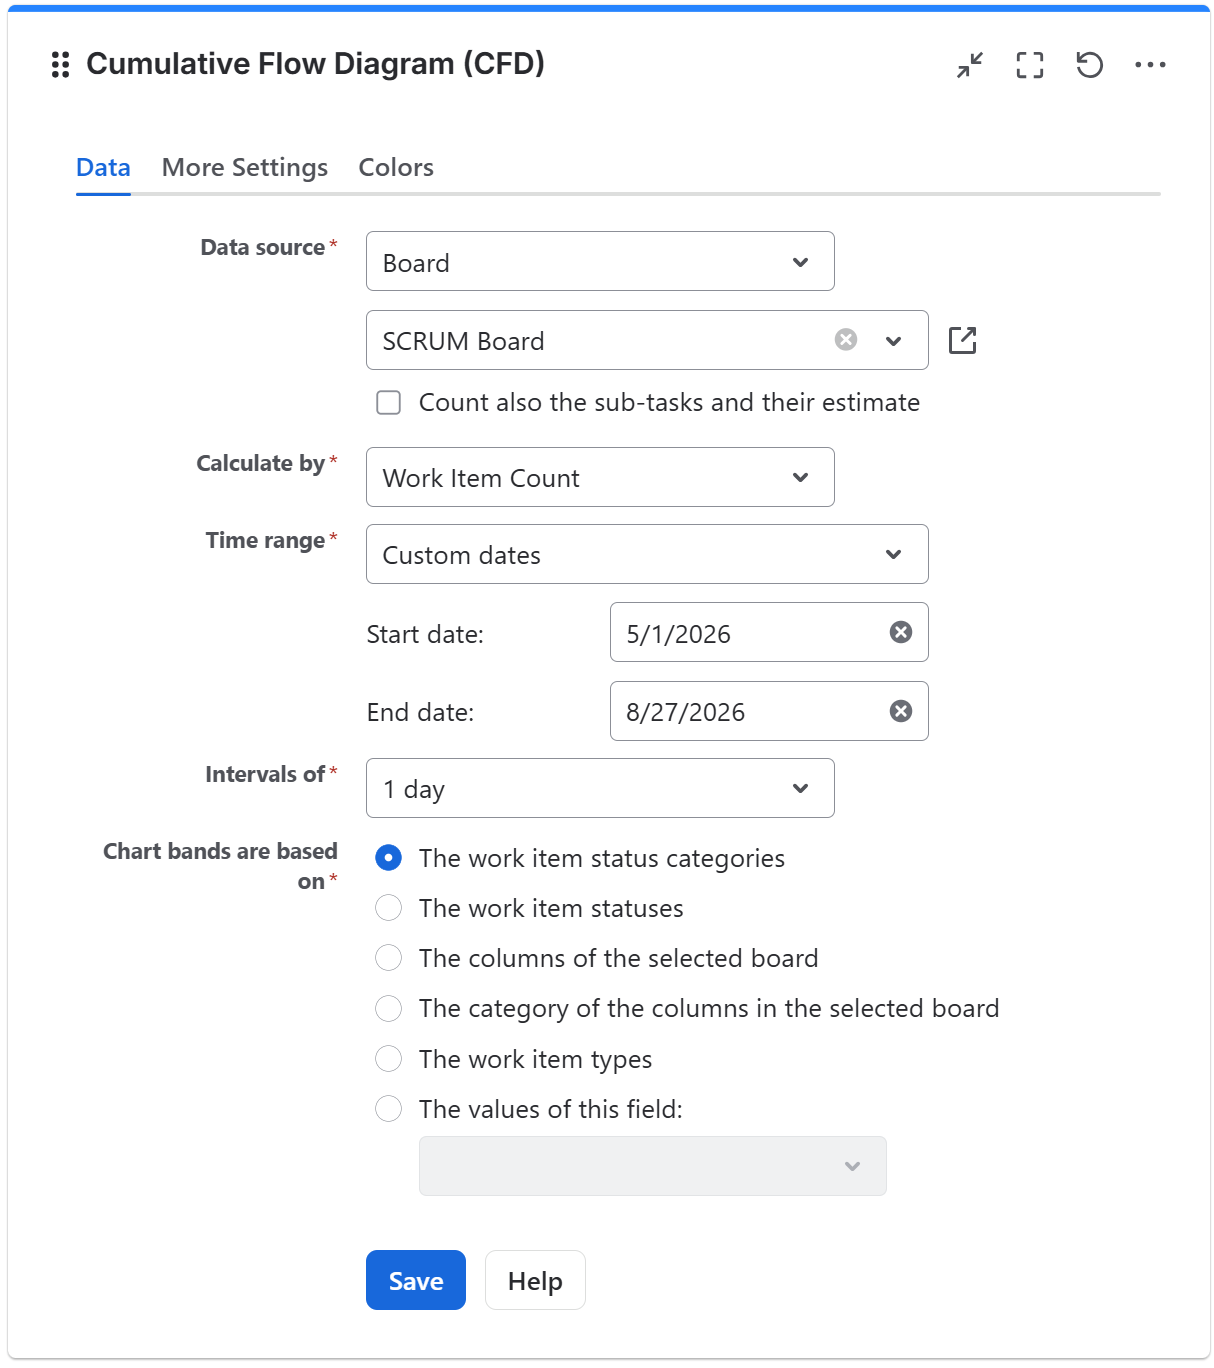Click the Cumulative Flow Diagram (CFD) title
The height and width of the screenshot is (1368, 1214).
click(316, 64)
